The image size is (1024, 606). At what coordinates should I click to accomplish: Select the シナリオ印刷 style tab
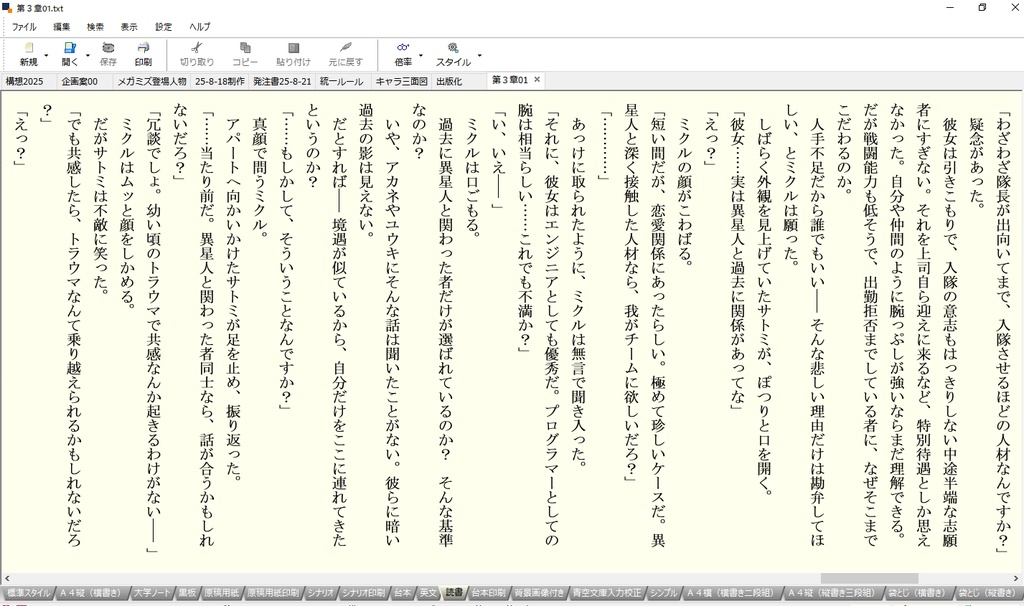[363, 593]
